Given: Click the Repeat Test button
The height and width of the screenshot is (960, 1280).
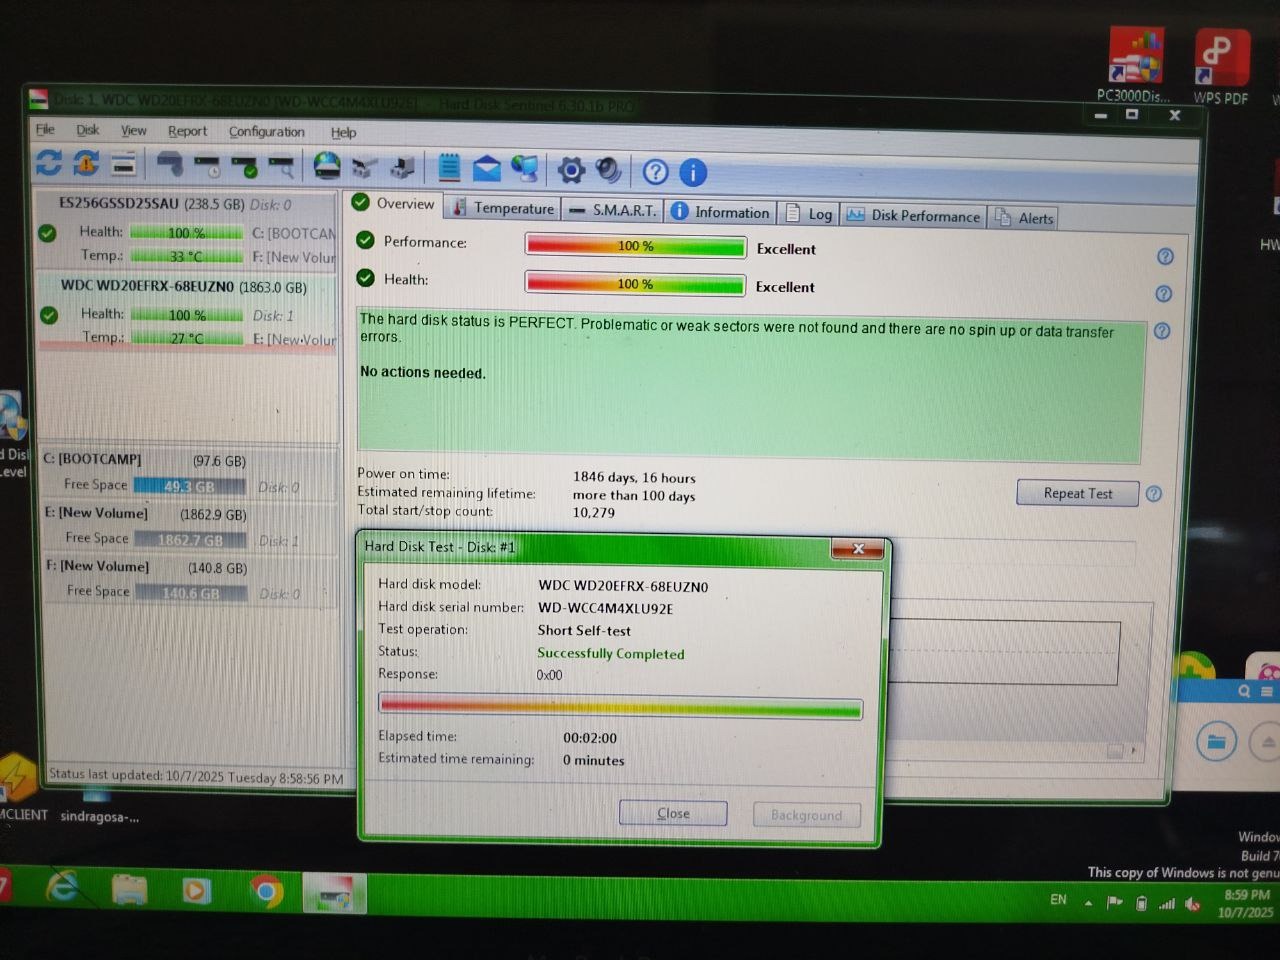Looking at the screenshot, I should click(x=1077, y=493).
